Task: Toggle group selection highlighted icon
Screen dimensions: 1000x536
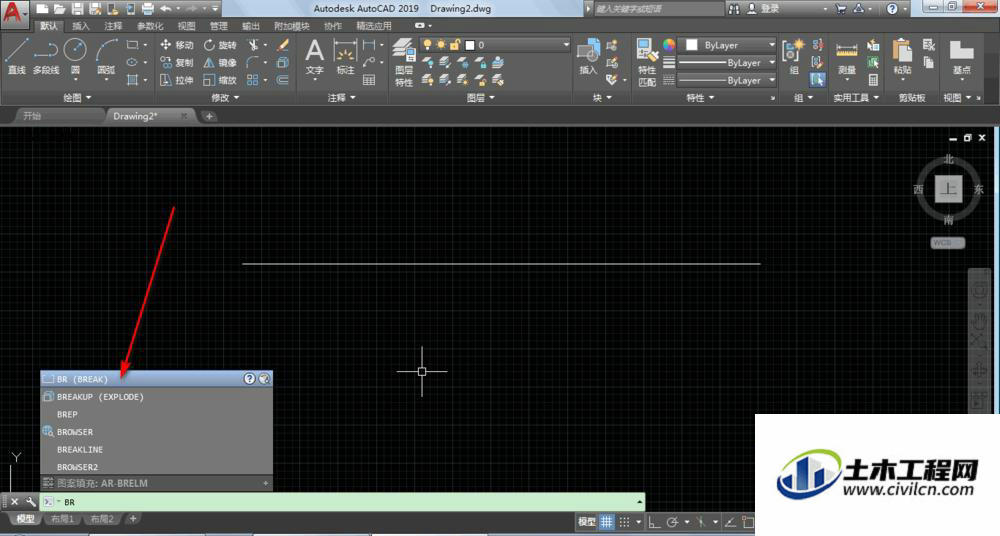Action: pyautogui.click(x=817, y=80)
